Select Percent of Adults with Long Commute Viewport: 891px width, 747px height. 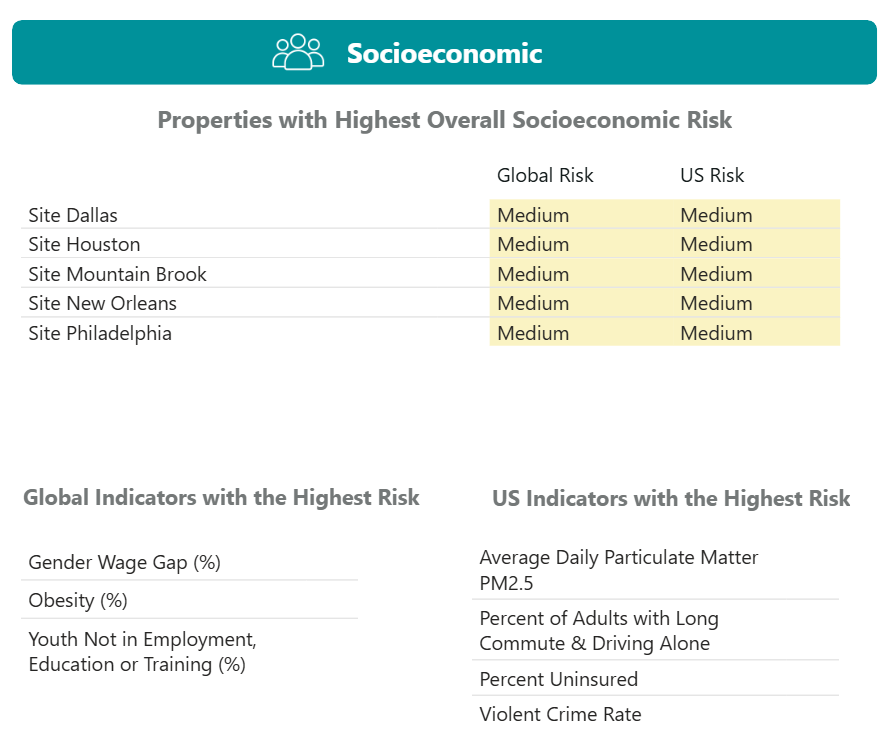(598, 631)
